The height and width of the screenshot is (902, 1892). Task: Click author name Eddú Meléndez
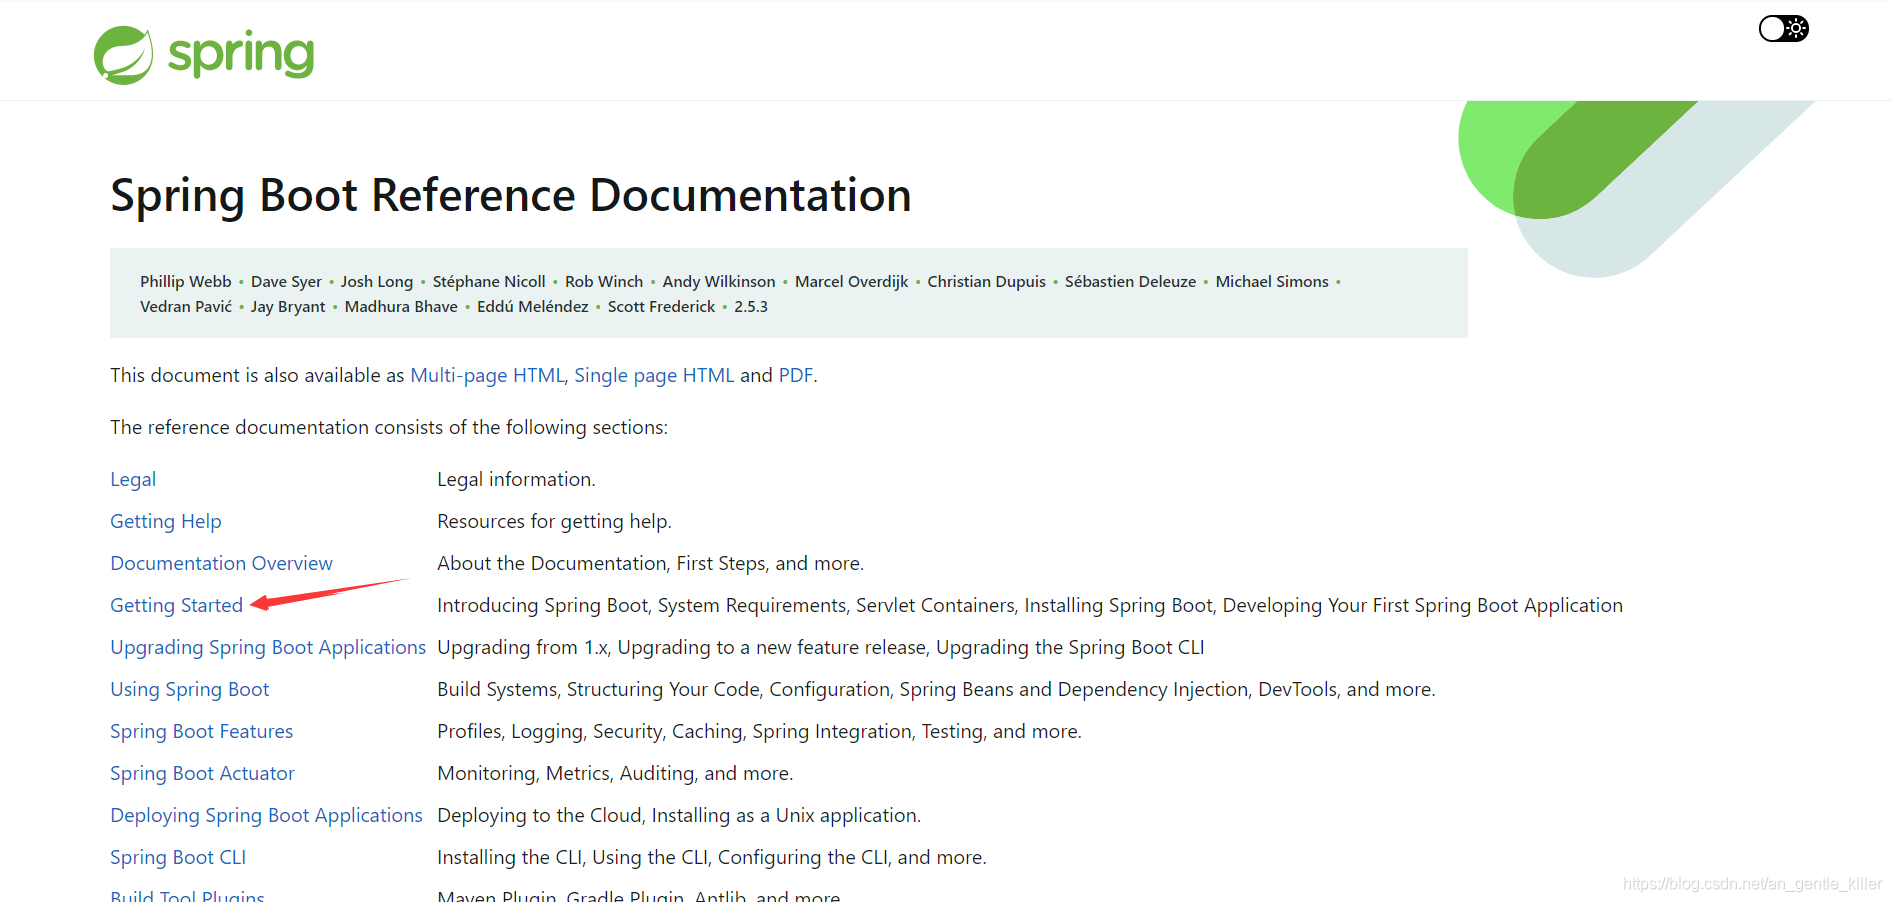click(533, 307)
